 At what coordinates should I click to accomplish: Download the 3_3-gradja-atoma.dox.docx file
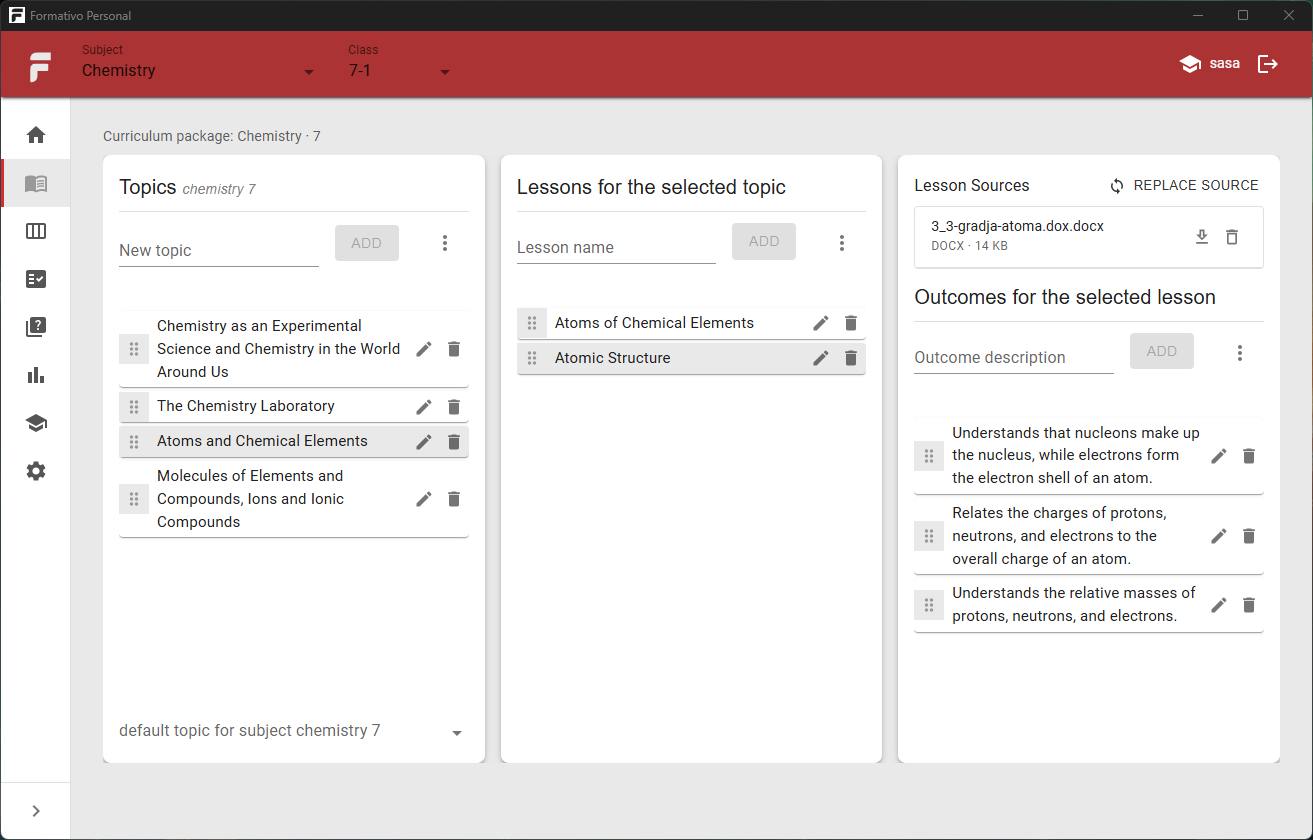click(x=1202, y=237)
